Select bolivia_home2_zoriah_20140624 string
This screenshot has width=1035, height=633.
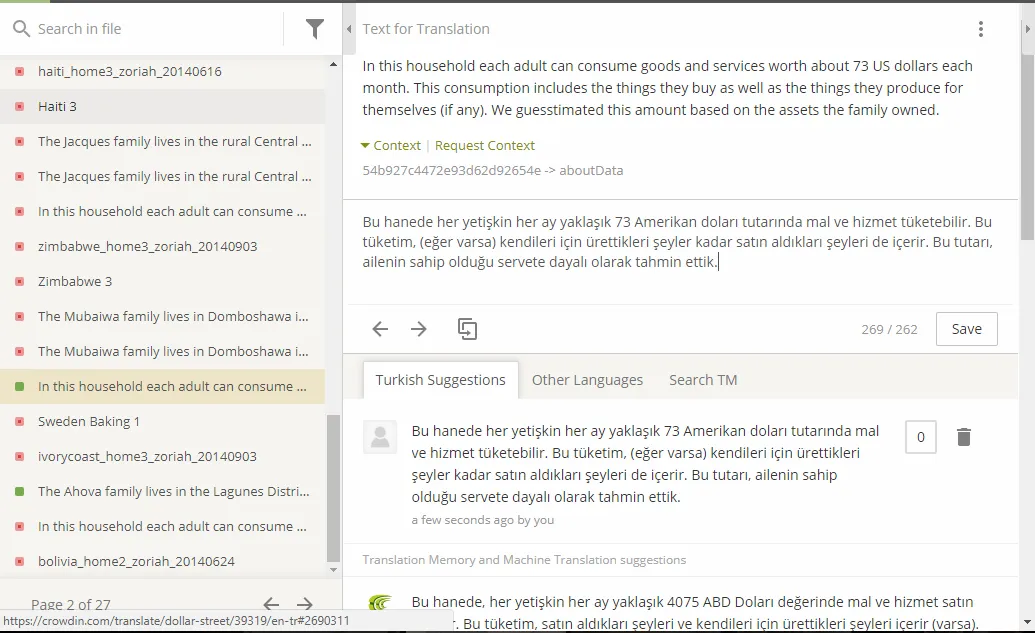coord(162,561)
